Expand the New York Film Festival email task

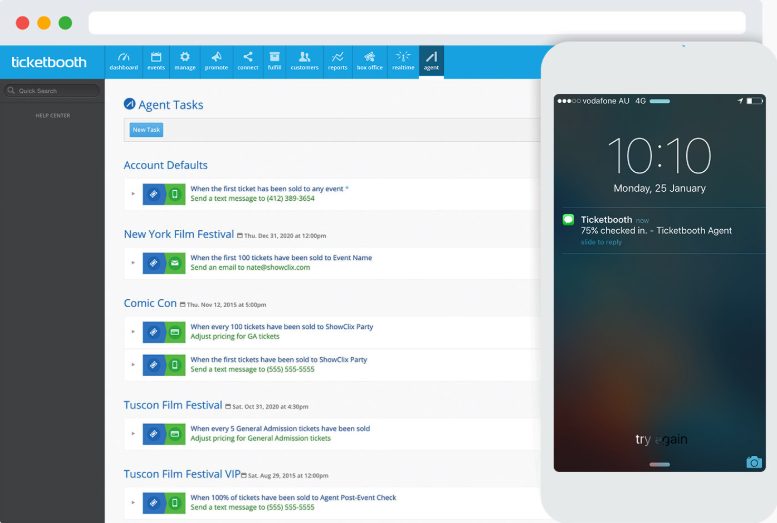pos(133,263)
